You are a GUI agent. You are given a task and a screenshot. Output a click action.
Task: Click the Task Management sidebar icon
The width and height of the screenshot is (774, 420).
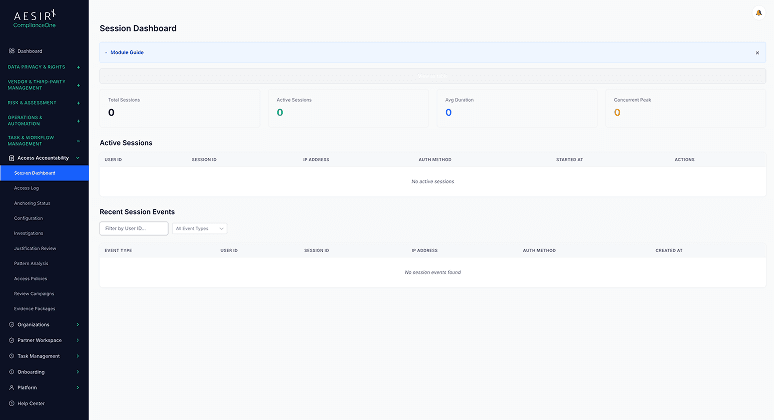tap(12, 356)
